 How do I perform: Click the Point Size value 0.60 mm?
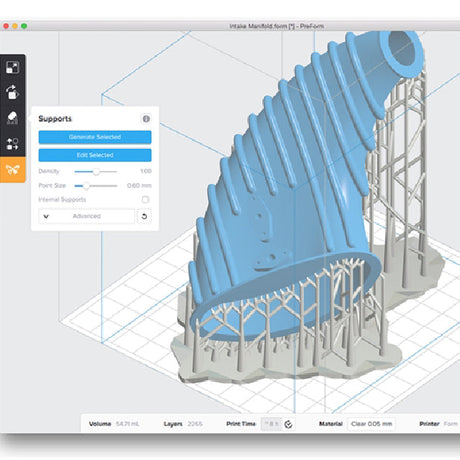[x=139, y=186]
